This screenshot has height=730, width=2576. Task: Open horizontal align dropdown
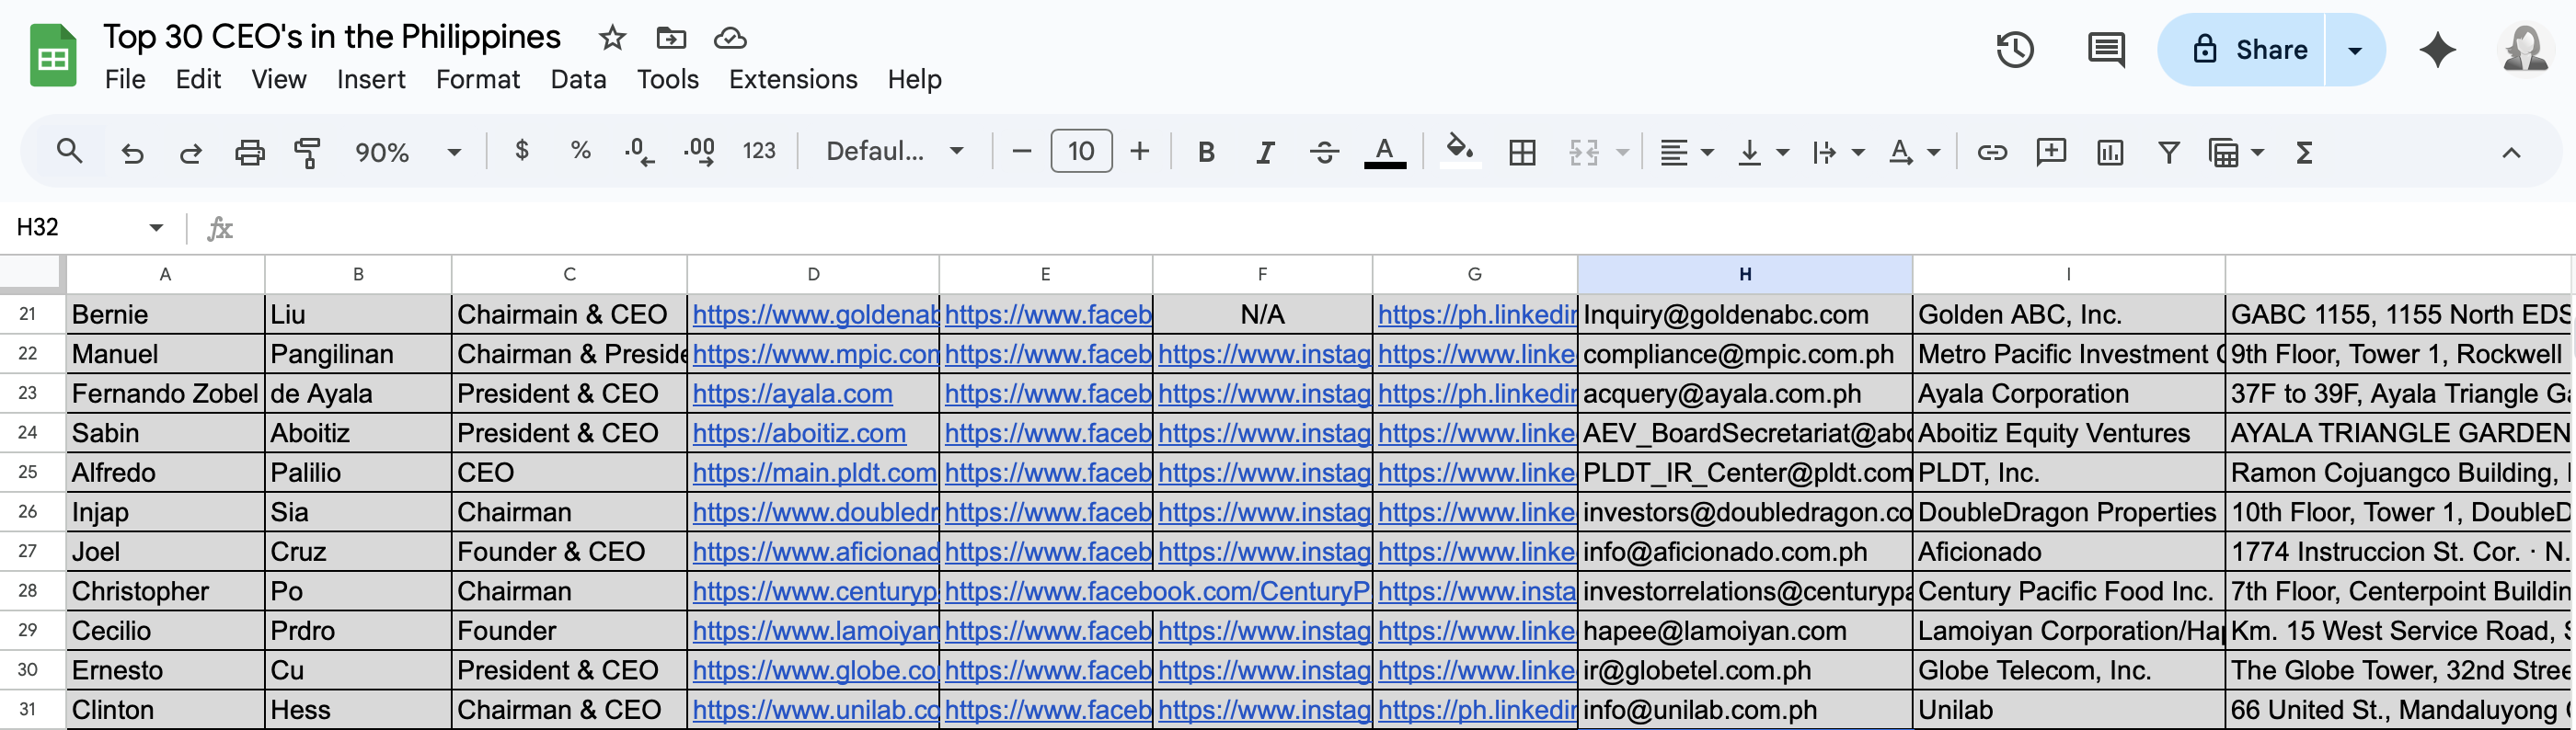1686,152
